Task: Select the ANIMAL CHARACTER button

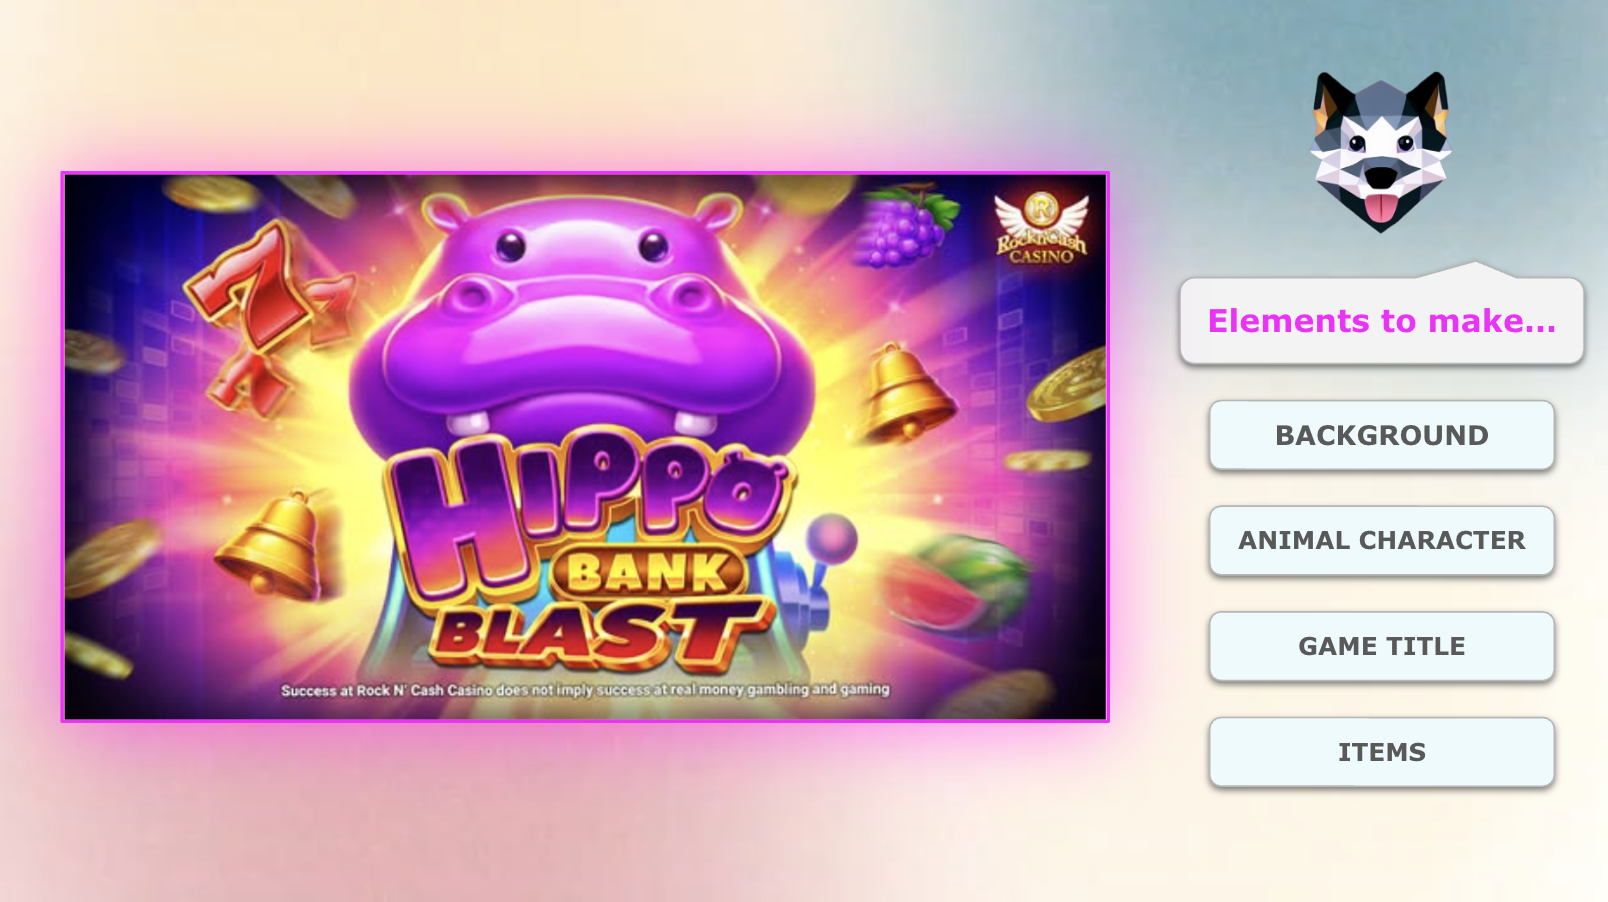Action: (1381, 540)
